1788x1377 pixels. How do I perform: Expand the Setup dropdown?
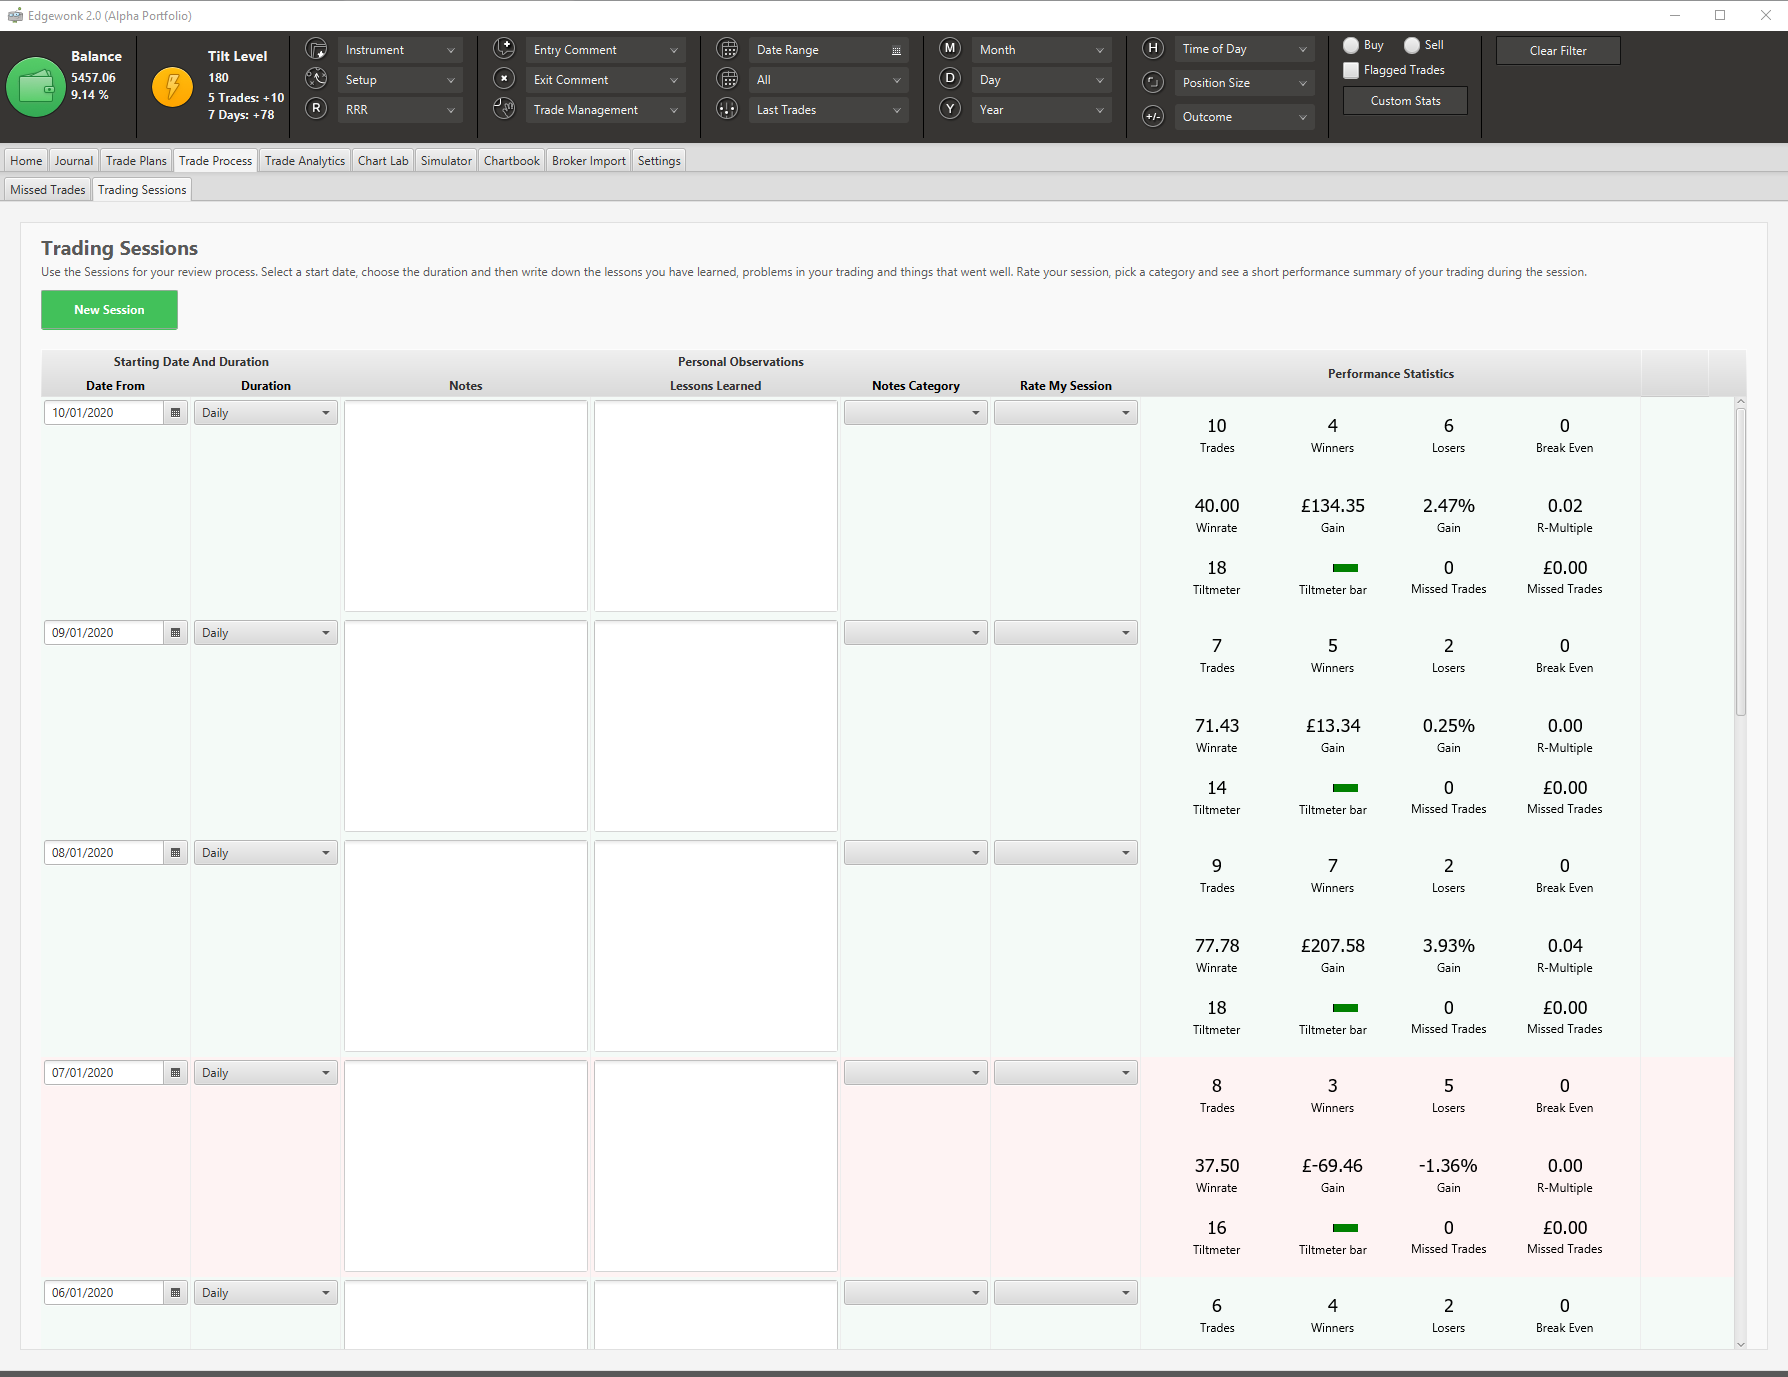[x=400, y=80]
